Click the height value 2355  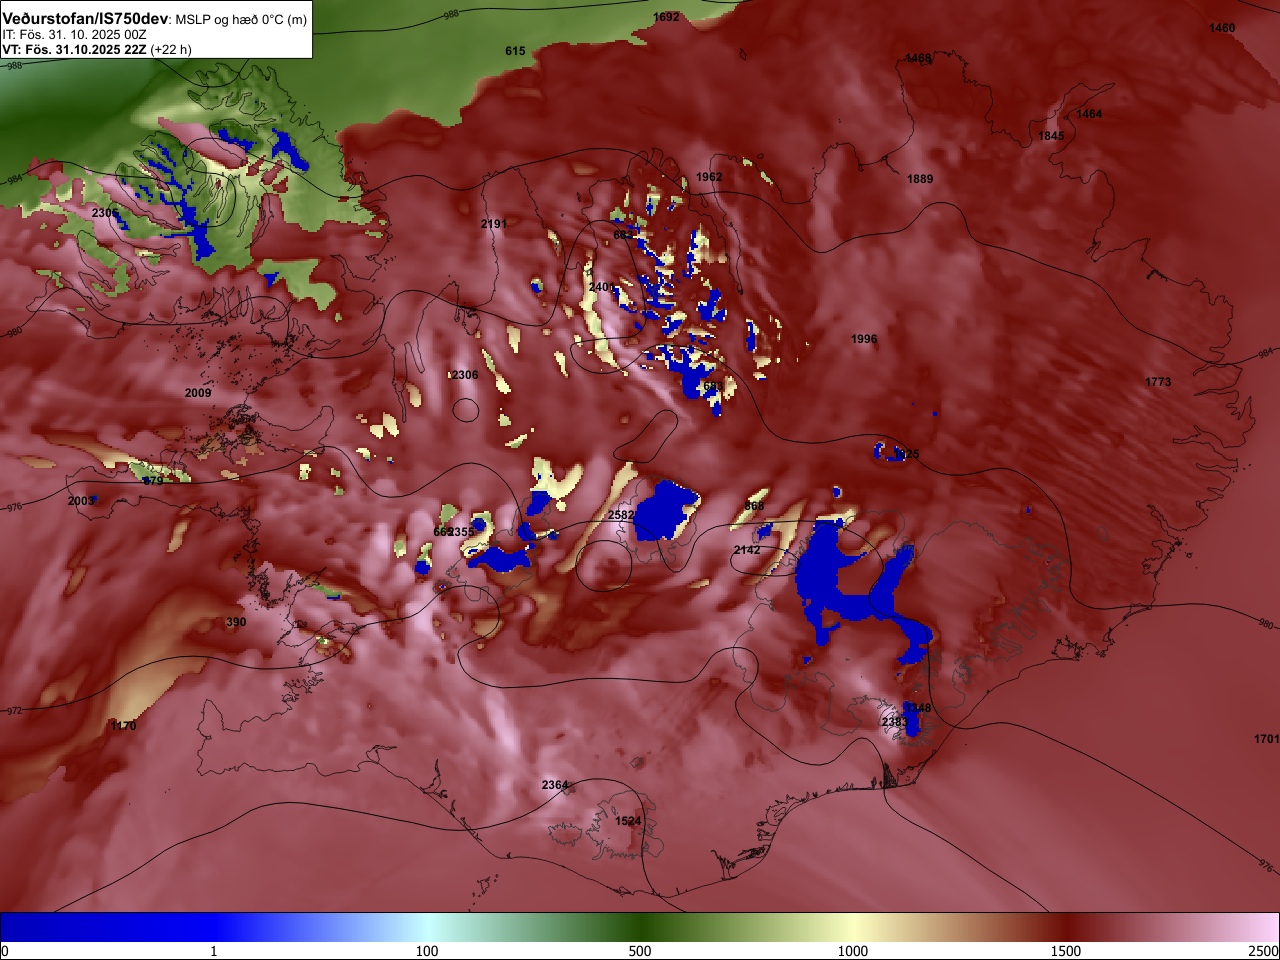tap(461, 532)
